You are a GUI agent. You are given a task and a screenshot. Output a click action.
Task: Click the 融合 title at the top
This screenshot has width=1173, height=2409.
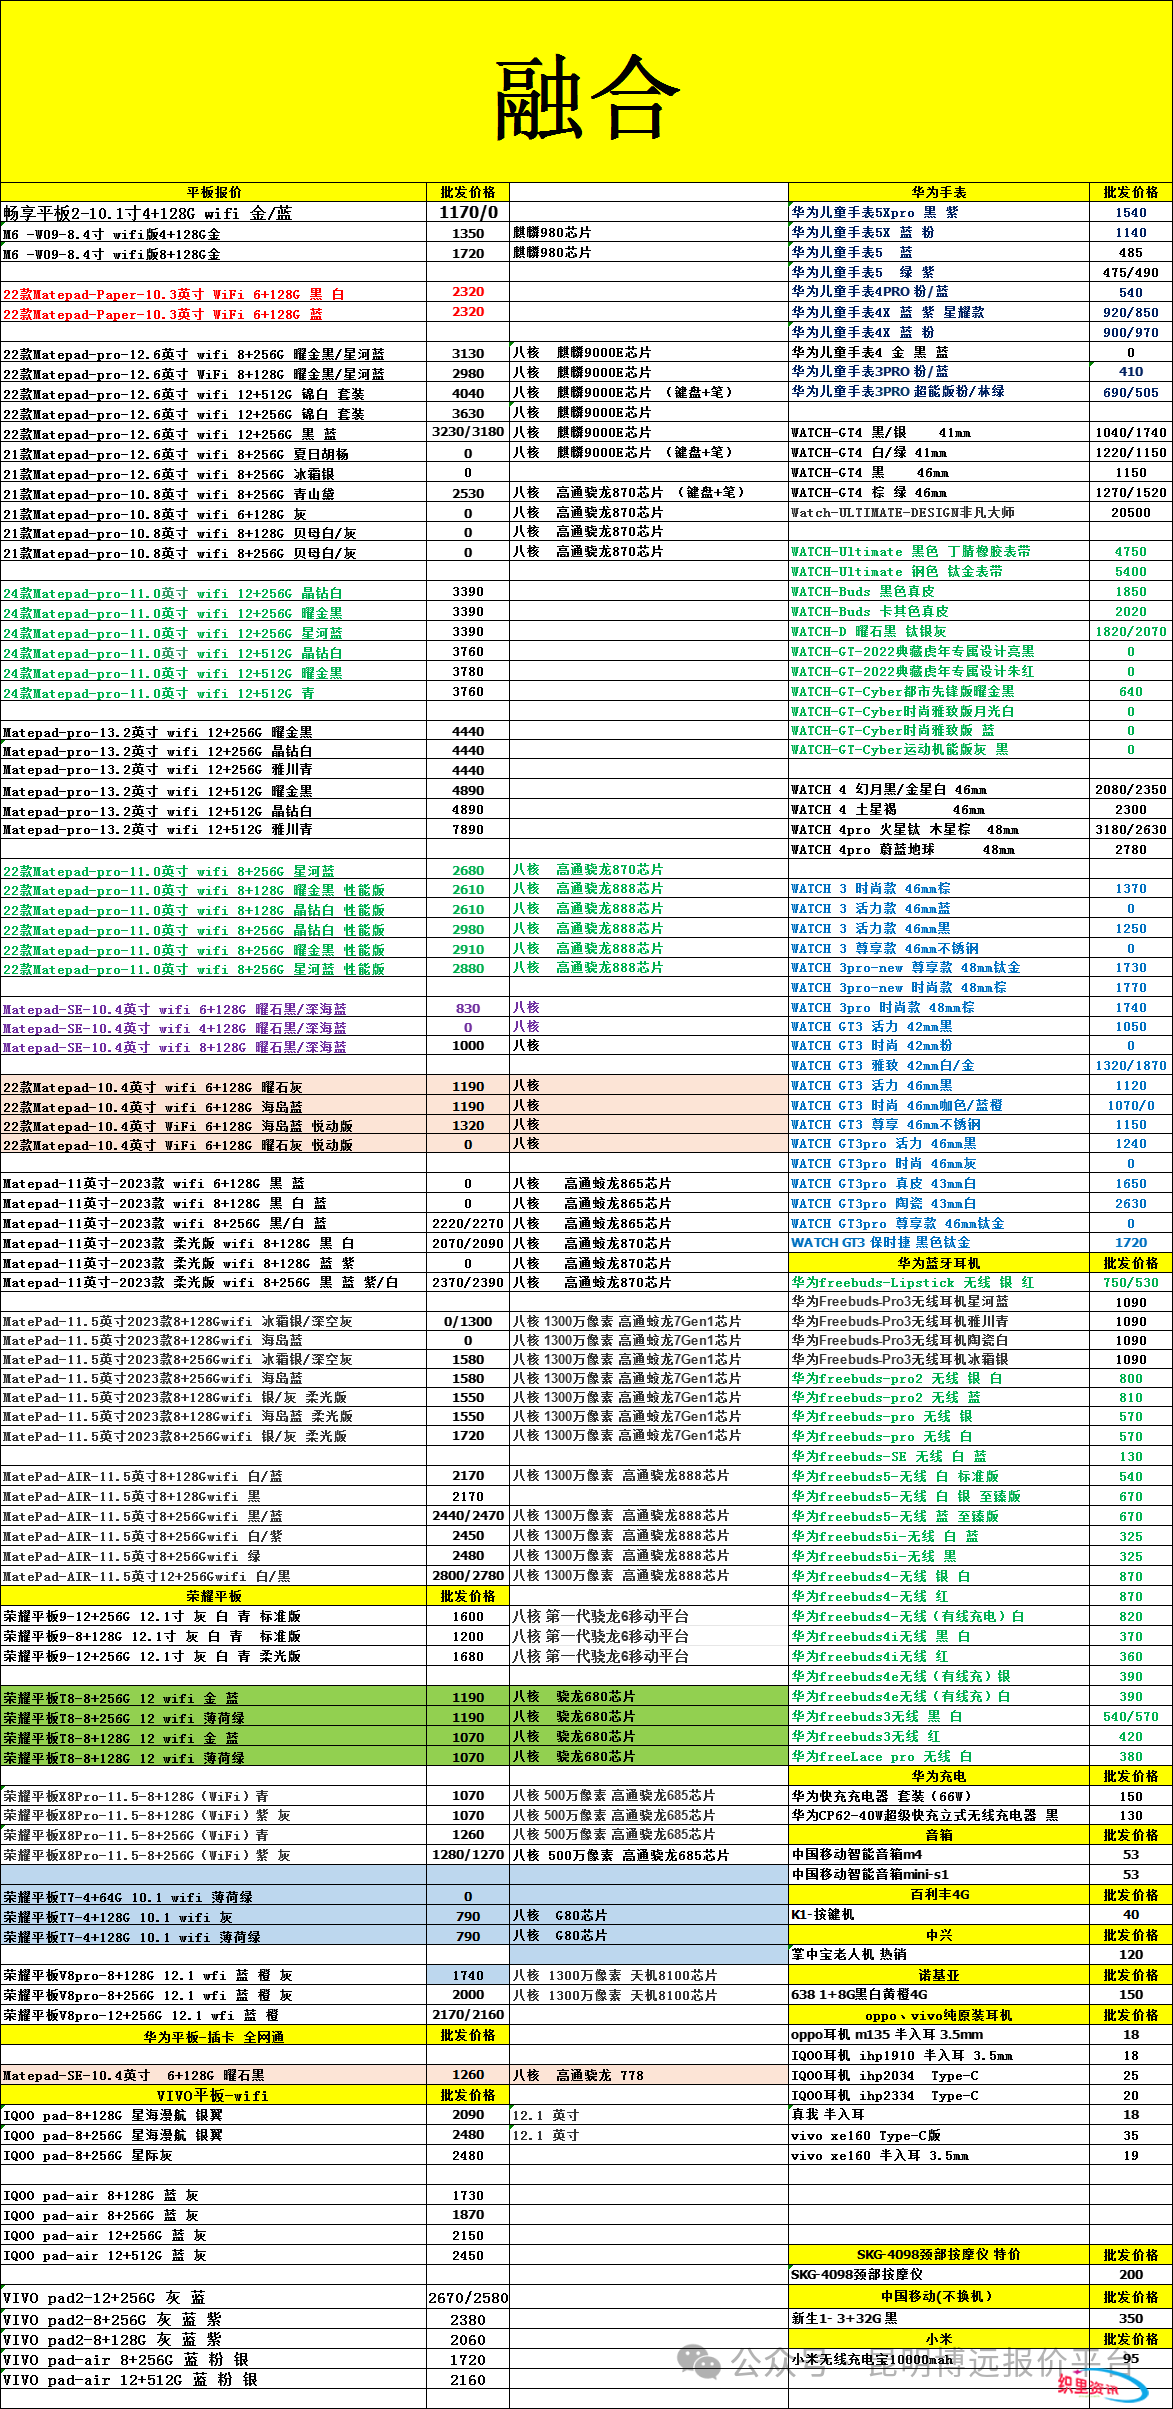coord(587,97)
